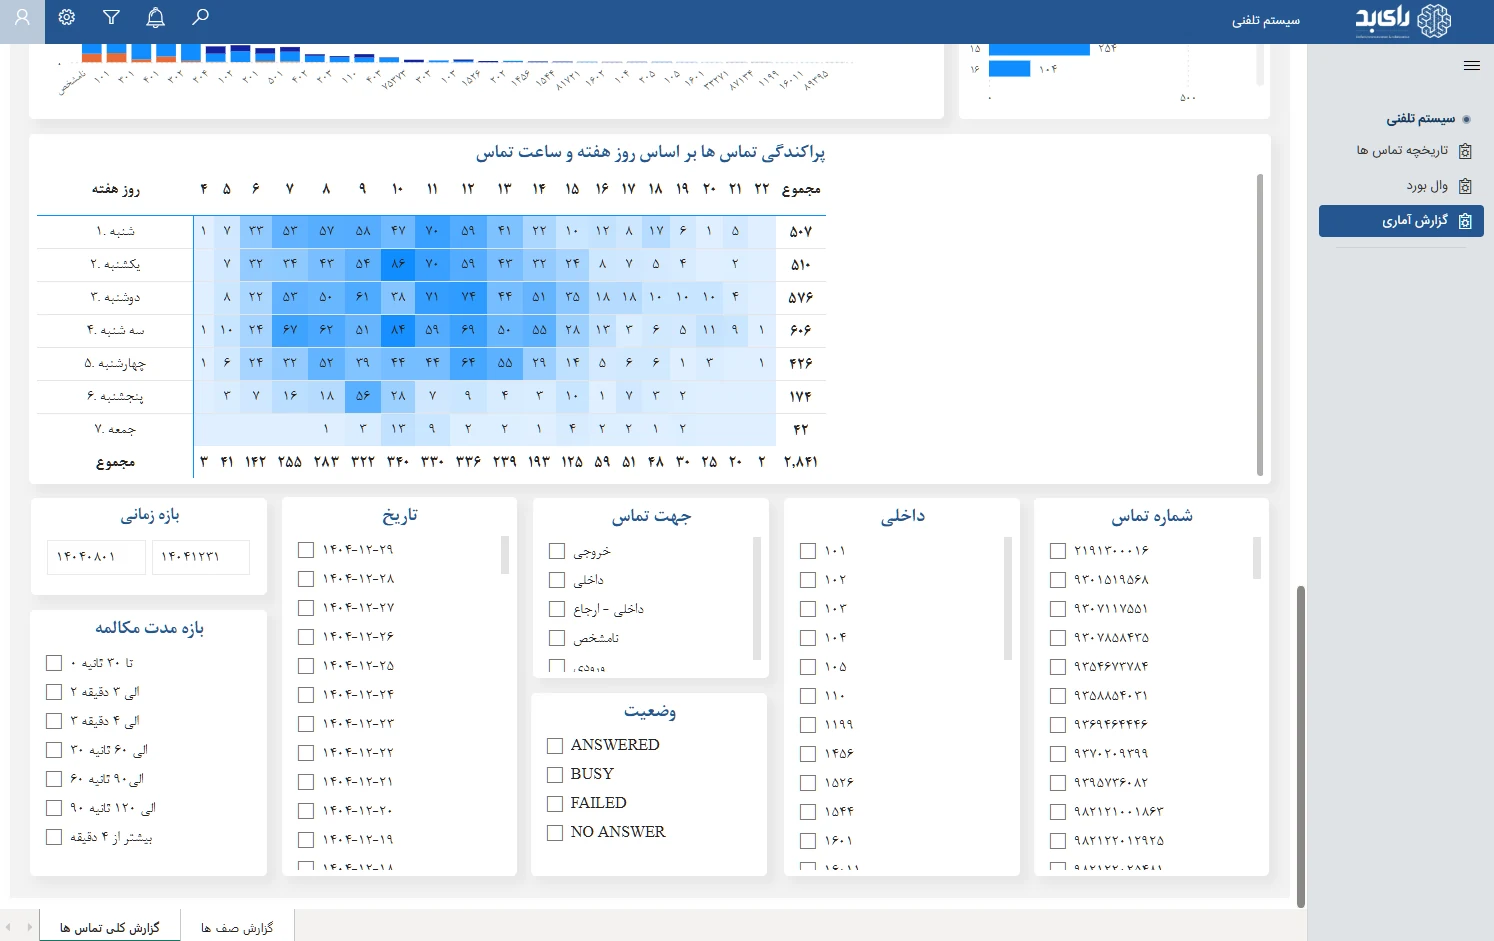Click the تاریخچه تماس ها sidebar icon
The image size is (1494, 941).
pos(1465,151)
